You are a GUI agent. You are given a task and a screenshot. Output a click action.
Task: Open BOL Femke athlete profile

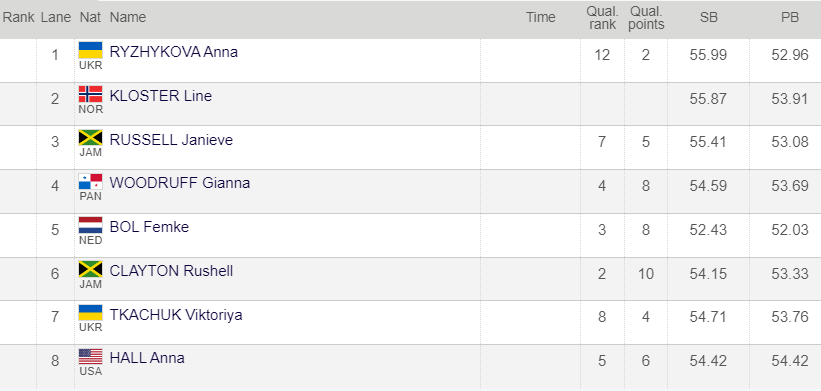pyautogui.click(x=149, y=227)
